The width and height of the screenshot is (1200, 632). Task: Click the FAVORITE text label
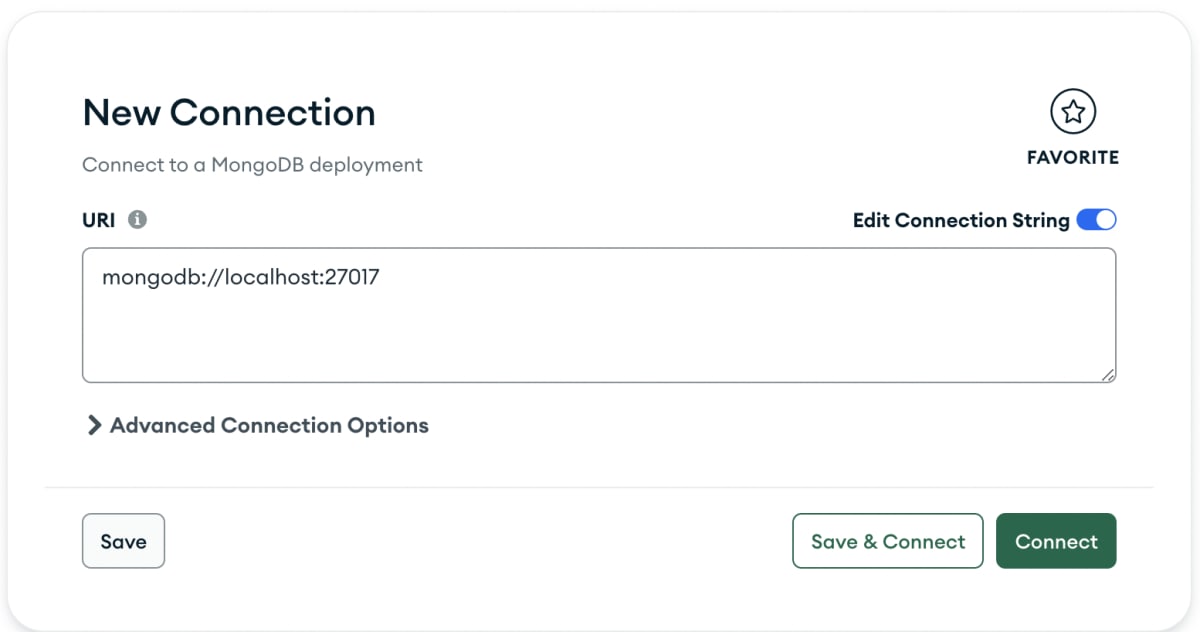[1073, 157]
